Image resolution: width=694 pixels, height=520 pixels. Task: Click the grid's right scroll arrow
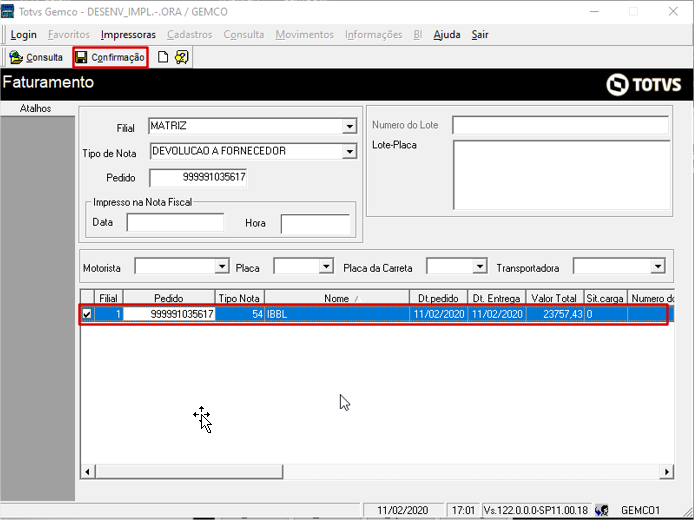coord(667,472)
